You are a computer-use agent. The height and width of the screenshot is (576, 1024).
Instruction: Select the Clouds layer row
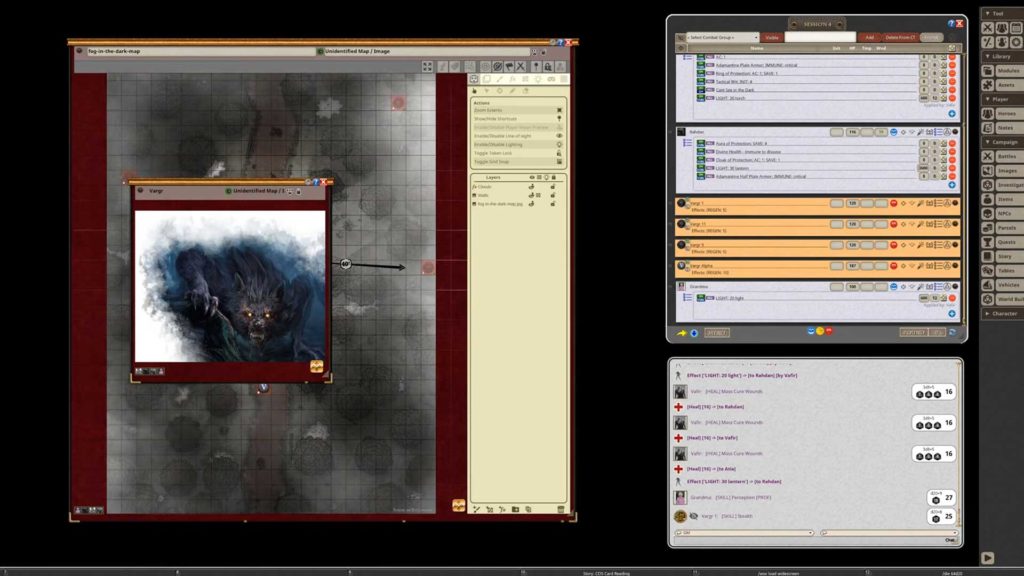[516, 187]
